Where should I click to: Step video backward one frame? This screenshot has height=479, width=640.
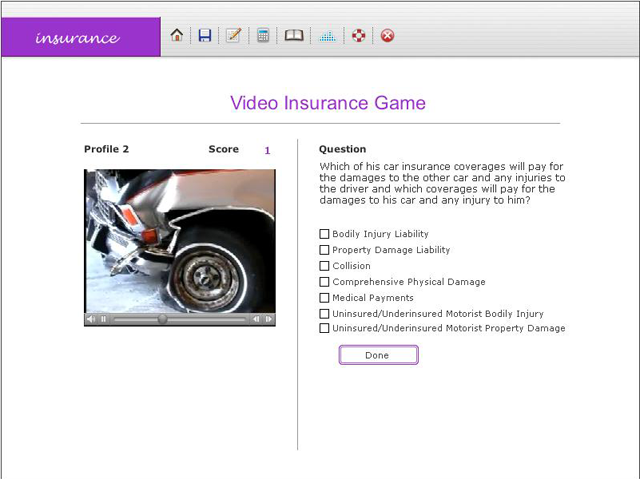click(x=256, y=319)
